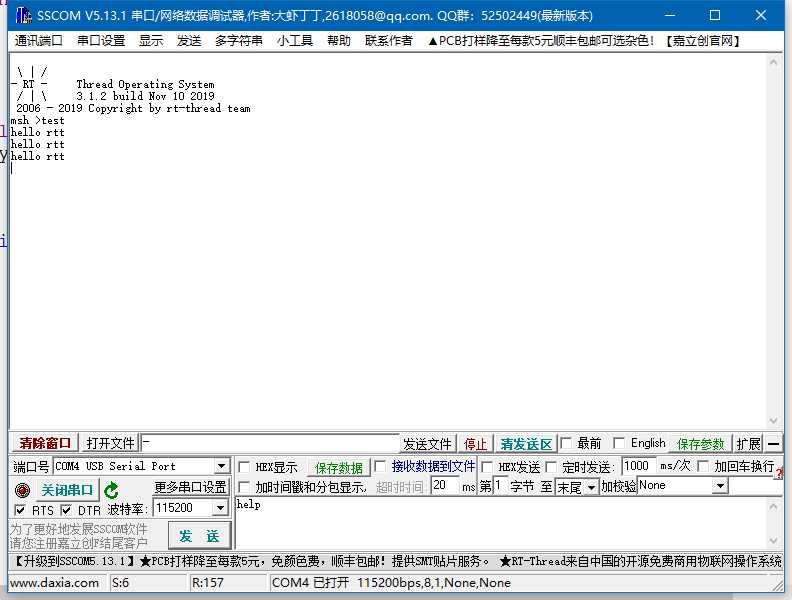Click the 清除窗口 button

(45, 443)
